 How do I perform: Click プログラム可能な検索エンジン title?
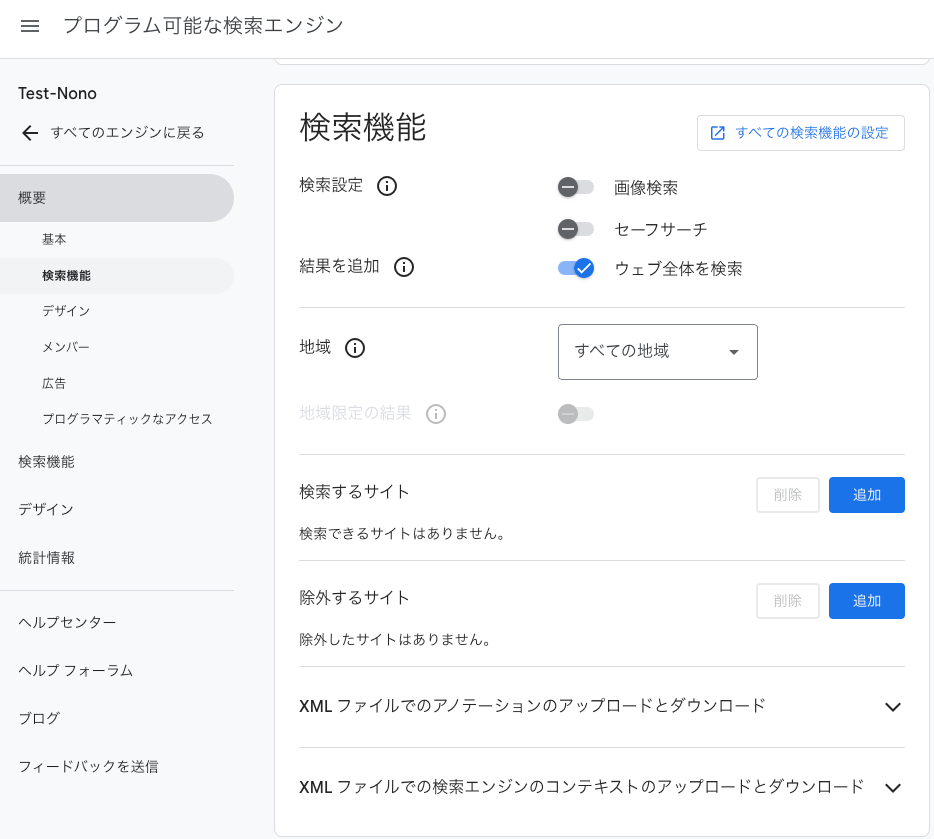point(203,26)
